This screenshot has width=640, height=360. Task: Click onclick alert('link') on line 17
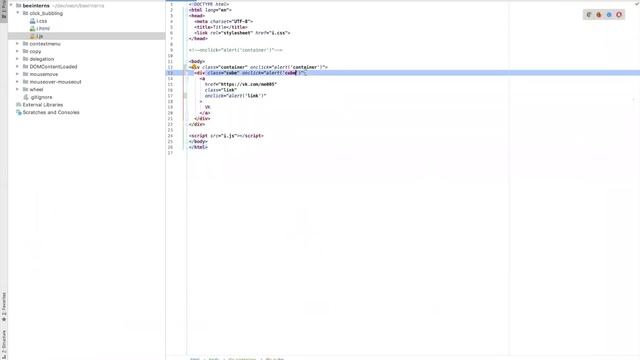(236, 96)
